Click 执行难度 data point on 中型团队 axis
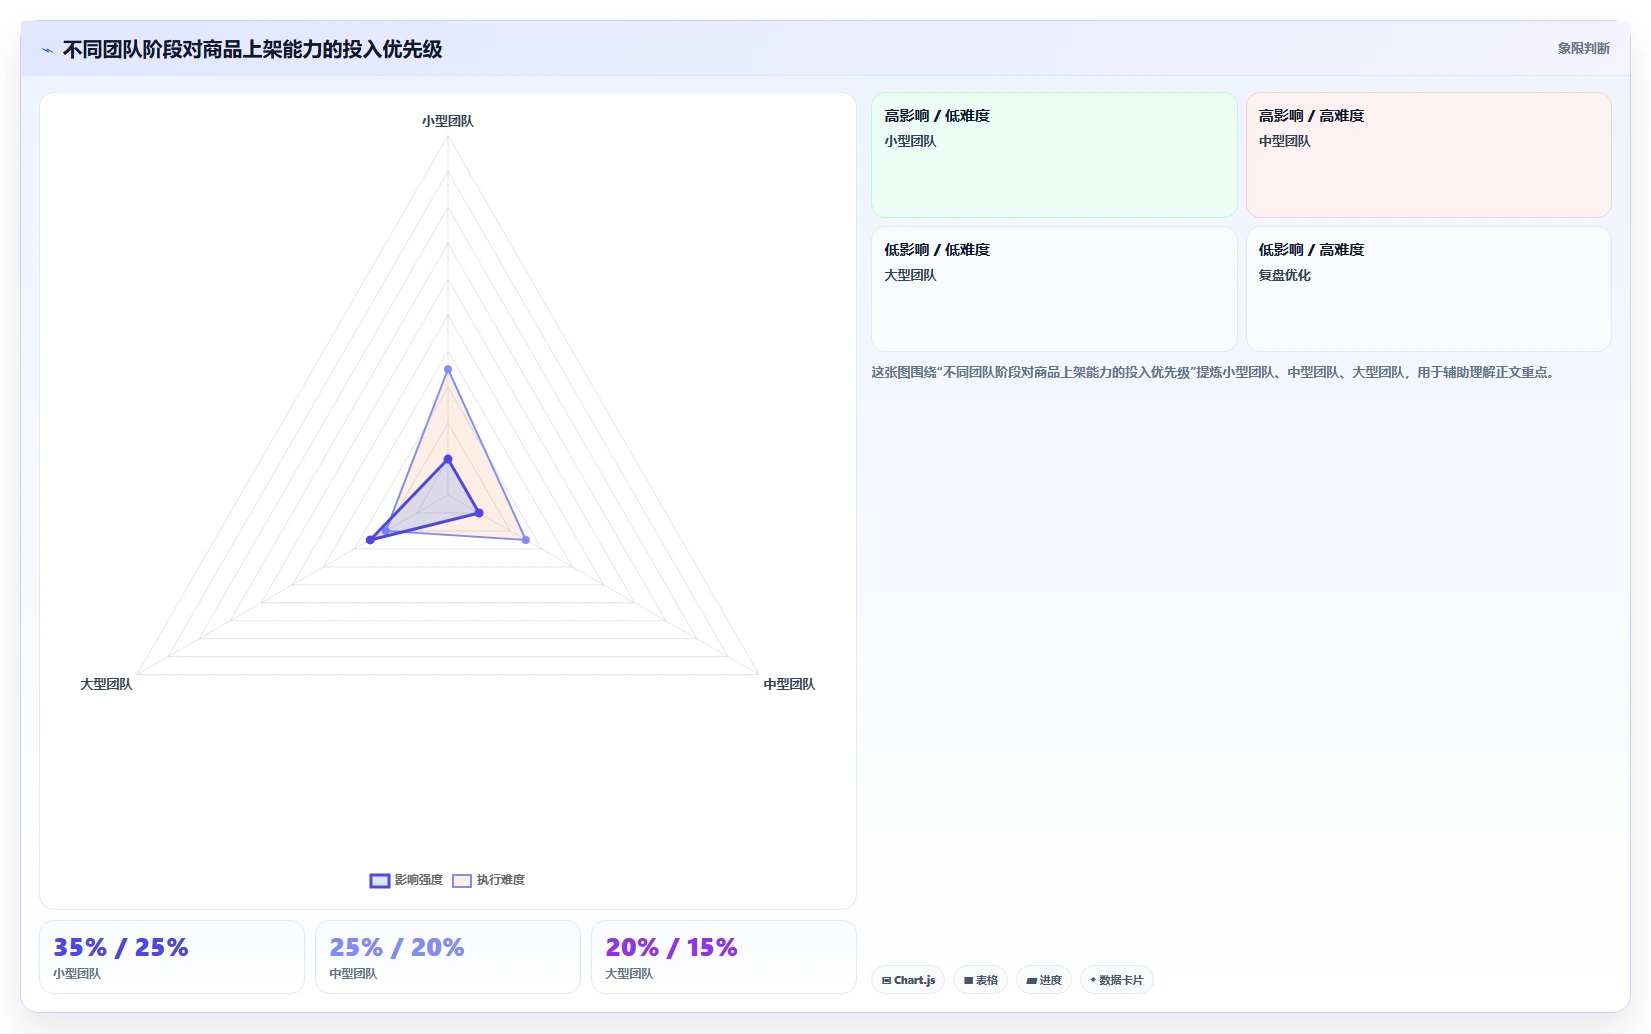Image resolution: width=1651 pixels, height=1034 pixels. point(526,540)
